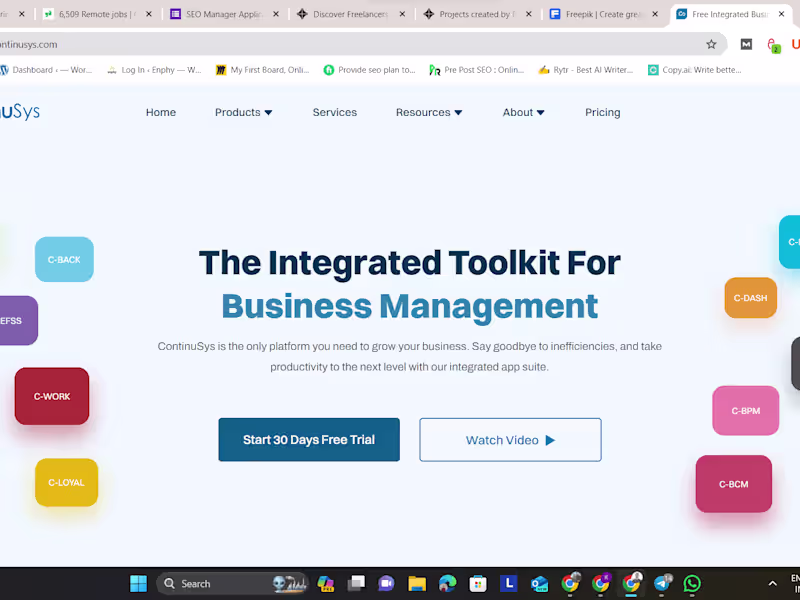
Task: Click the C-WORK red app icon
Action: (x=51, y=396)
